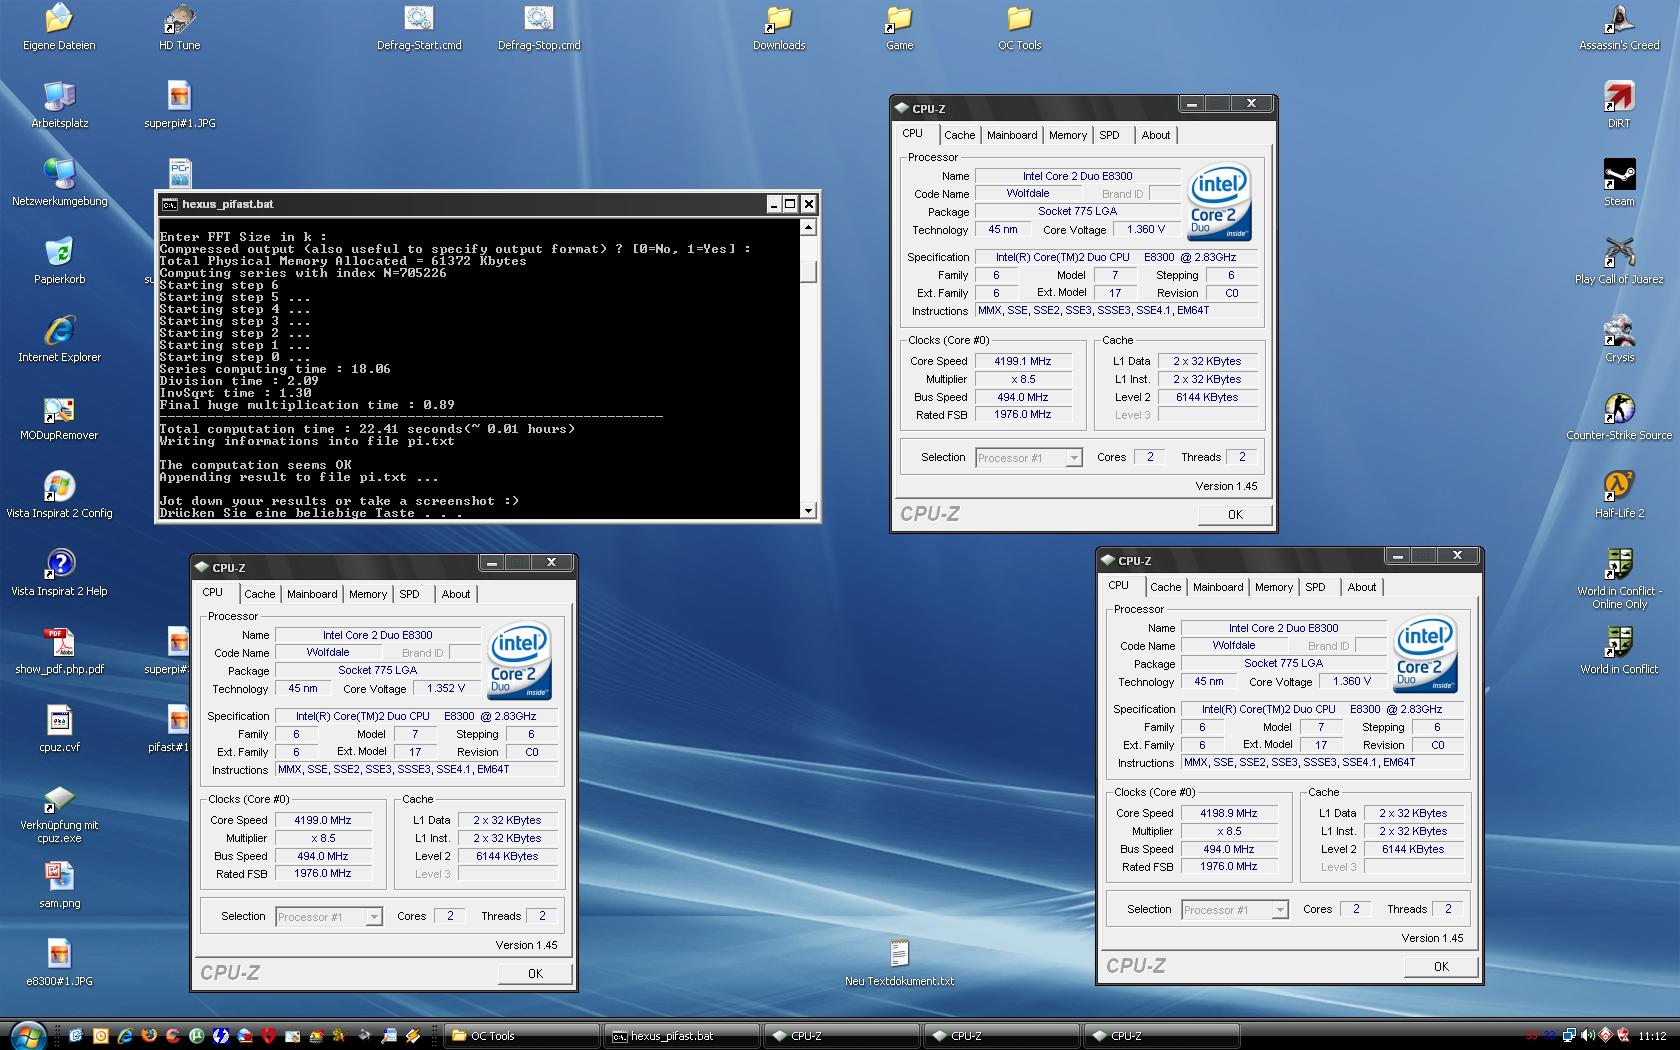The image size is (1680, 1050).
Task: Click Firefox icon in quick launch
Action: click(149, 1036)
